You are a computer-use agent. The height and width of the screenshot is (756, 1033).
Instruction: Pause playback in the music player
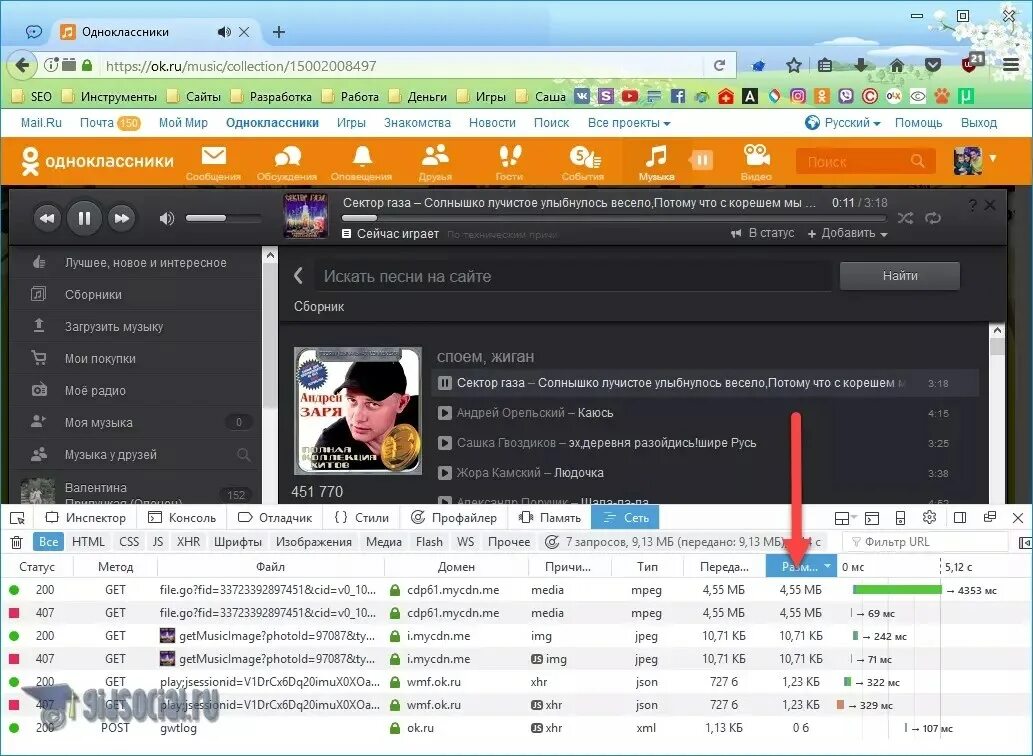(x=84, y=218)
